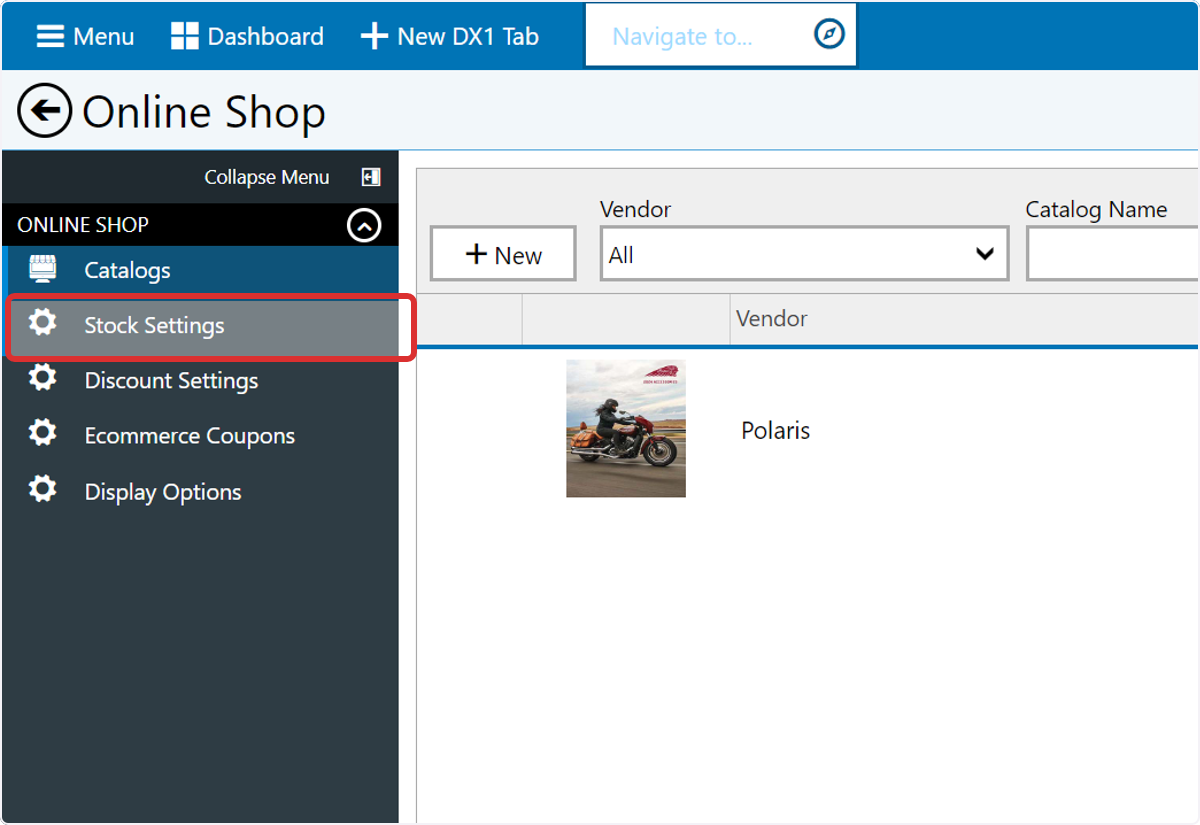Click the New DX1 Tab label
The height and width of the screenshot is (825, 1200).
click(468, 37)
